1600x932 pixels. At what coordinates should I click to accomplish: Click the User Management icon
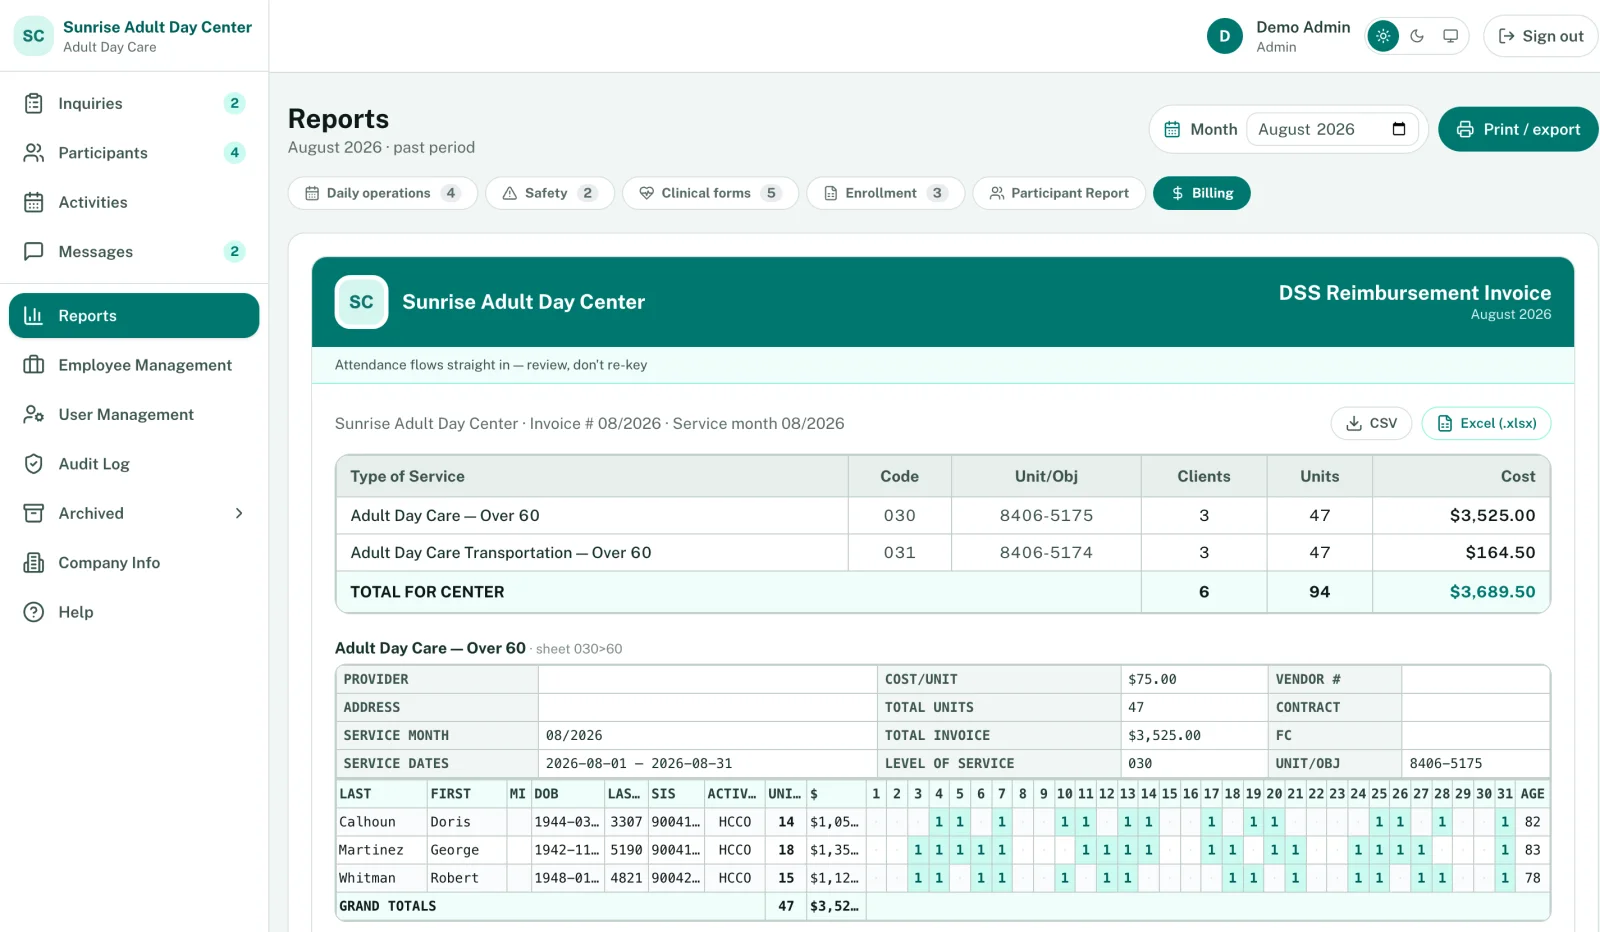34,414
